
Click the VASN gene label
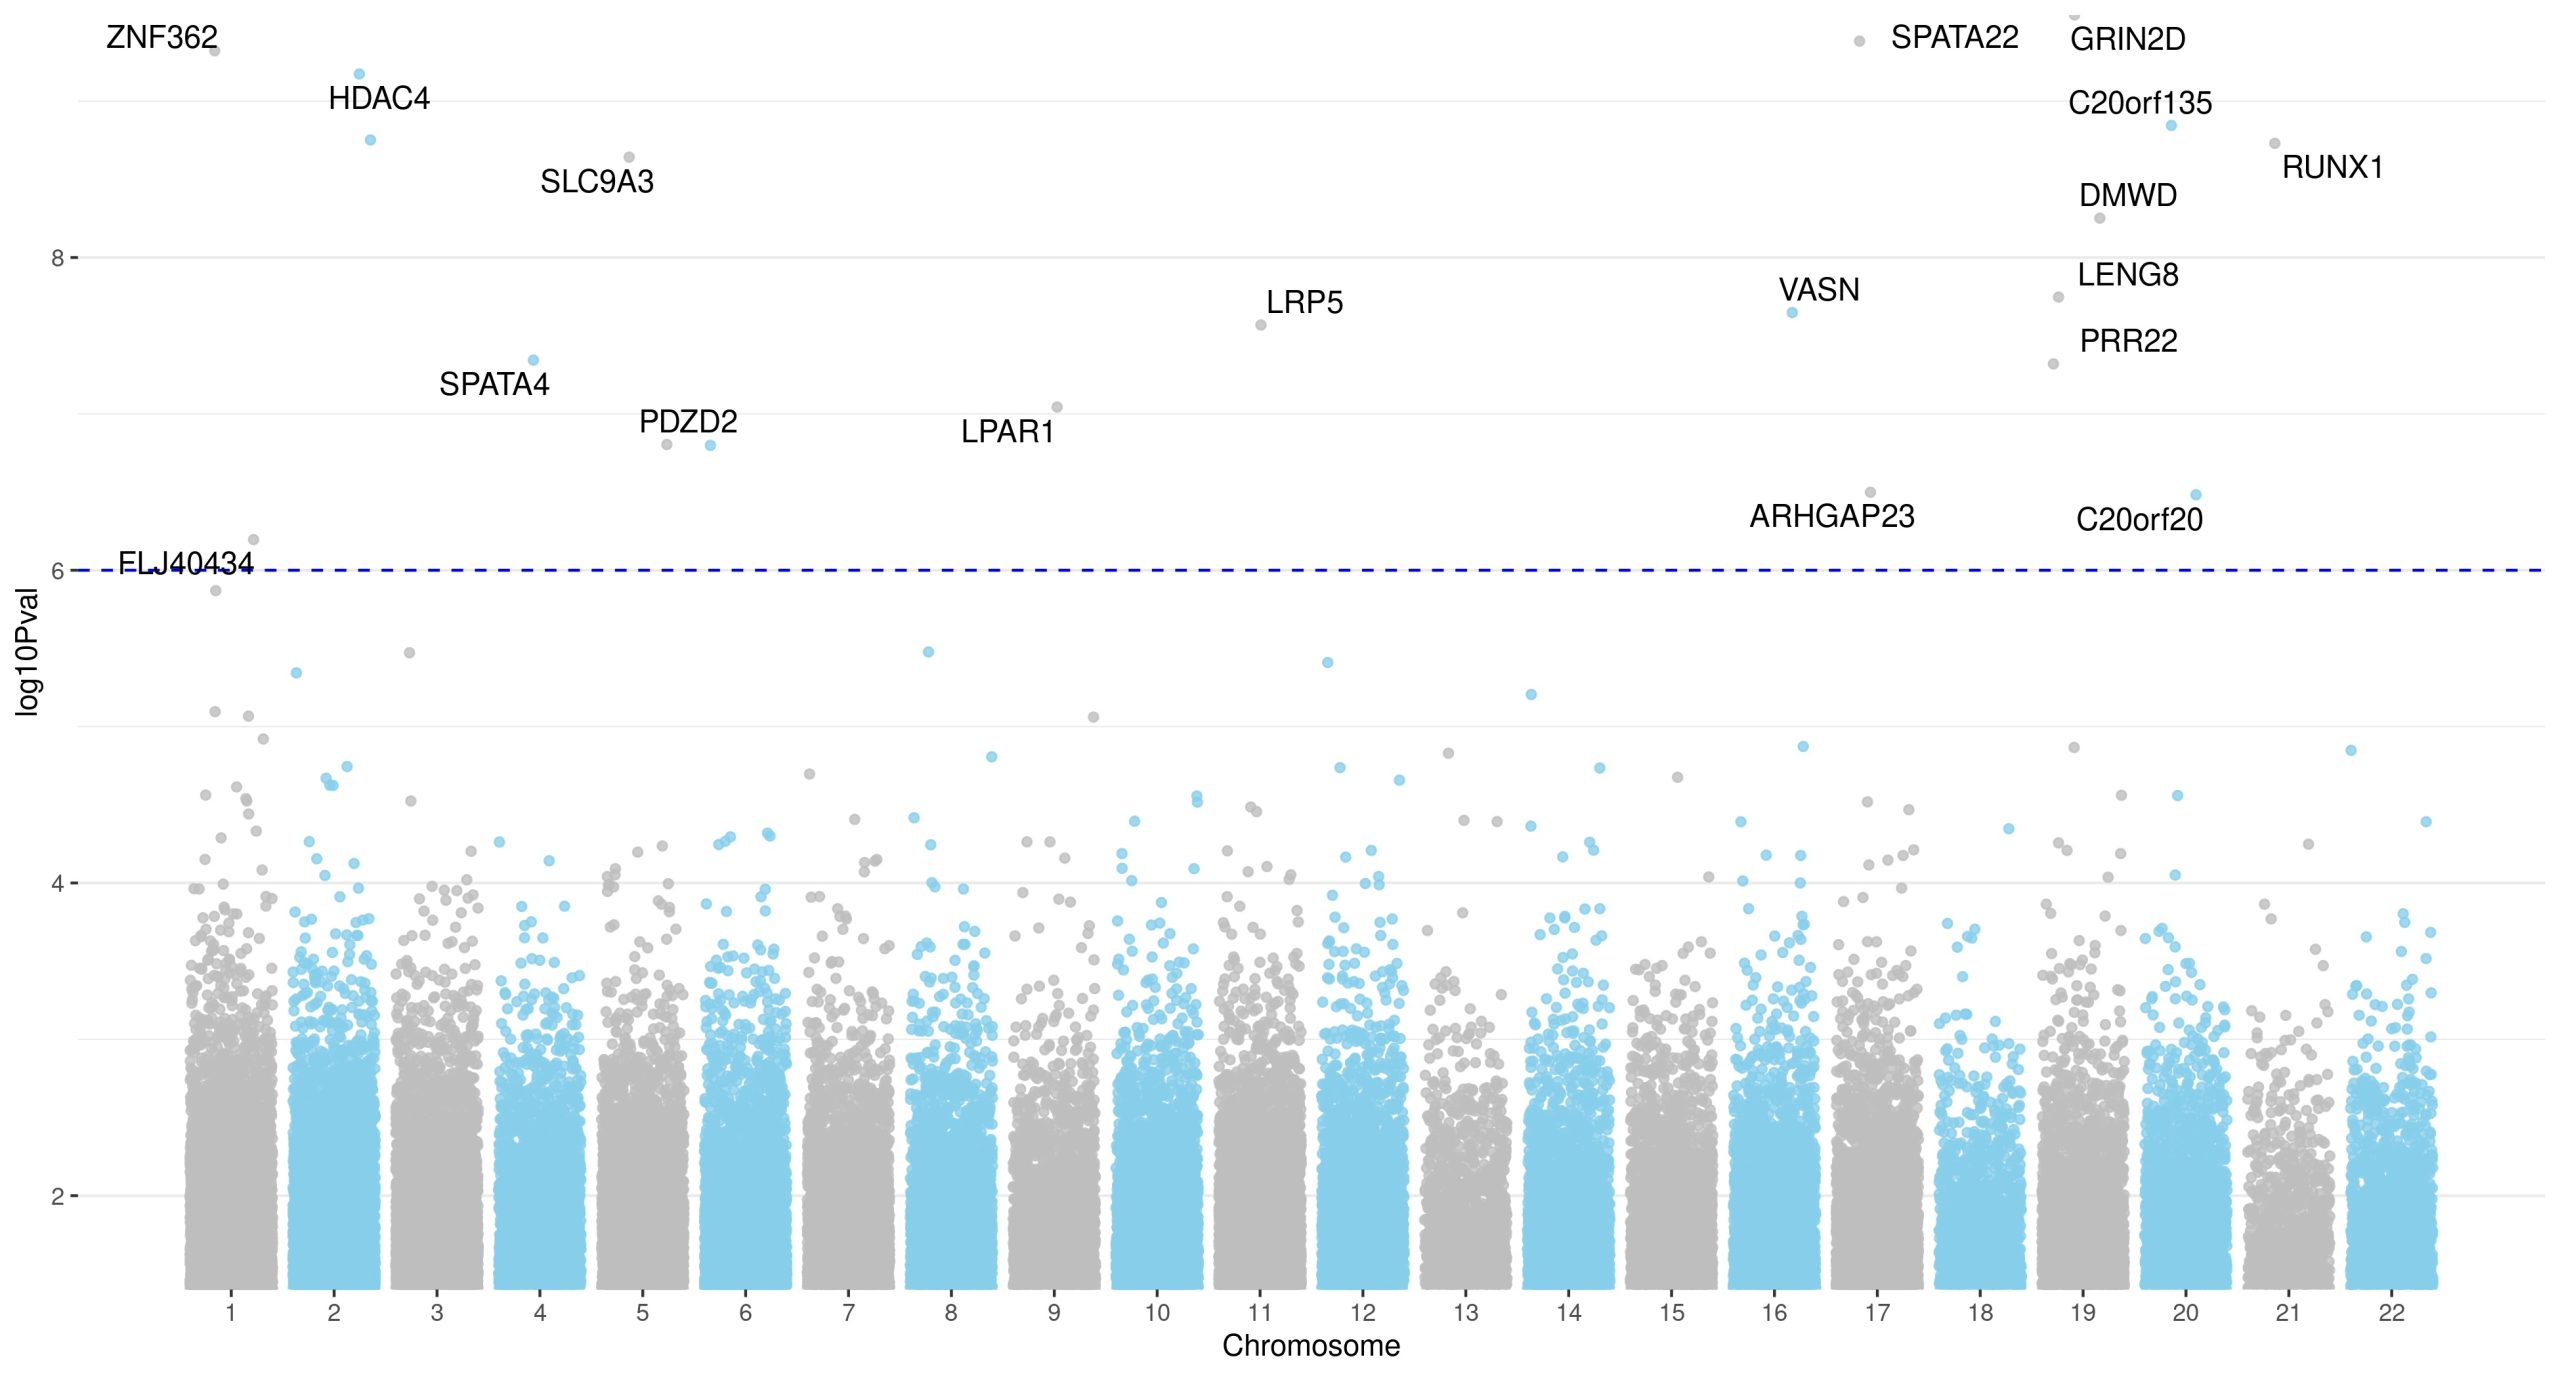(x=1818, y=290)
